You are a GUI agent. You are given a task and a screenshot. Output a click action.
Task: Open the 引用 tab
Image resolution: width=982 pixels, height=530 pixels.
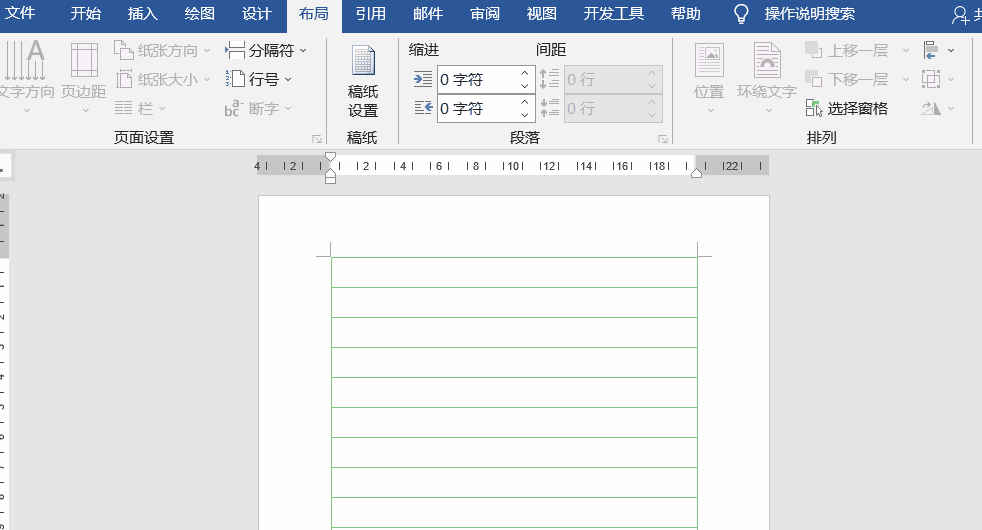pos(371,13)
